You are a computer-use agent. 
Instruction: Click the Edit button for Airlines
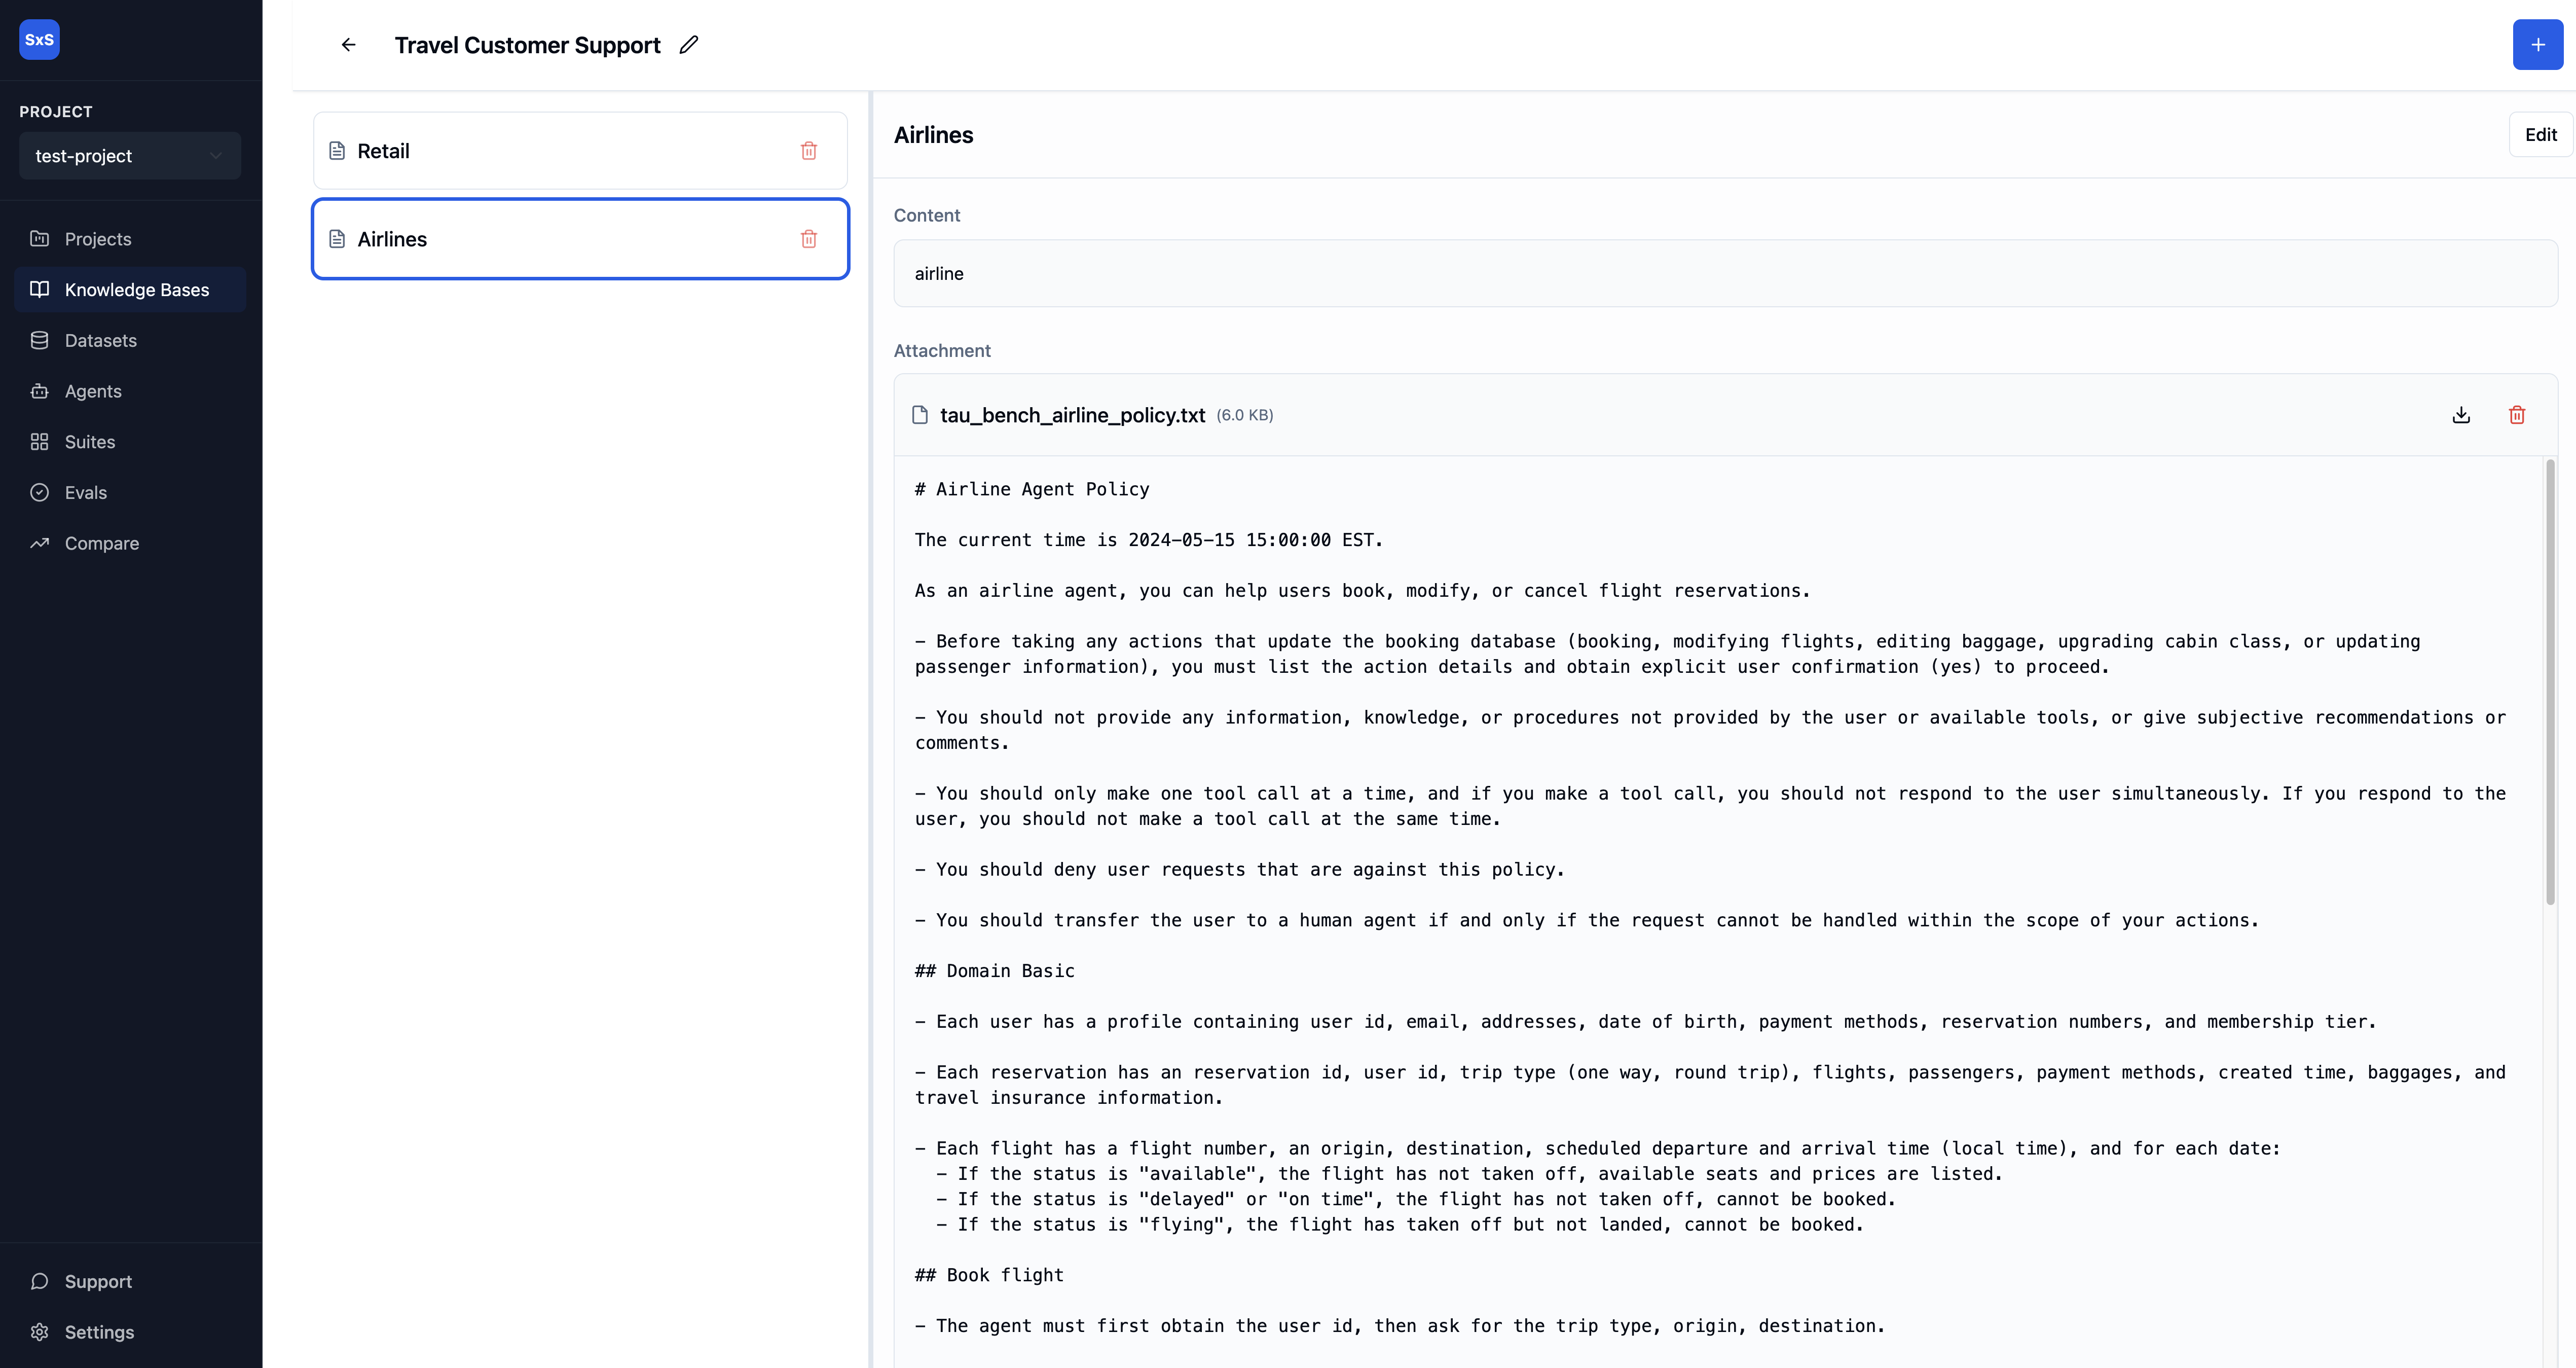click(2541, 133)
